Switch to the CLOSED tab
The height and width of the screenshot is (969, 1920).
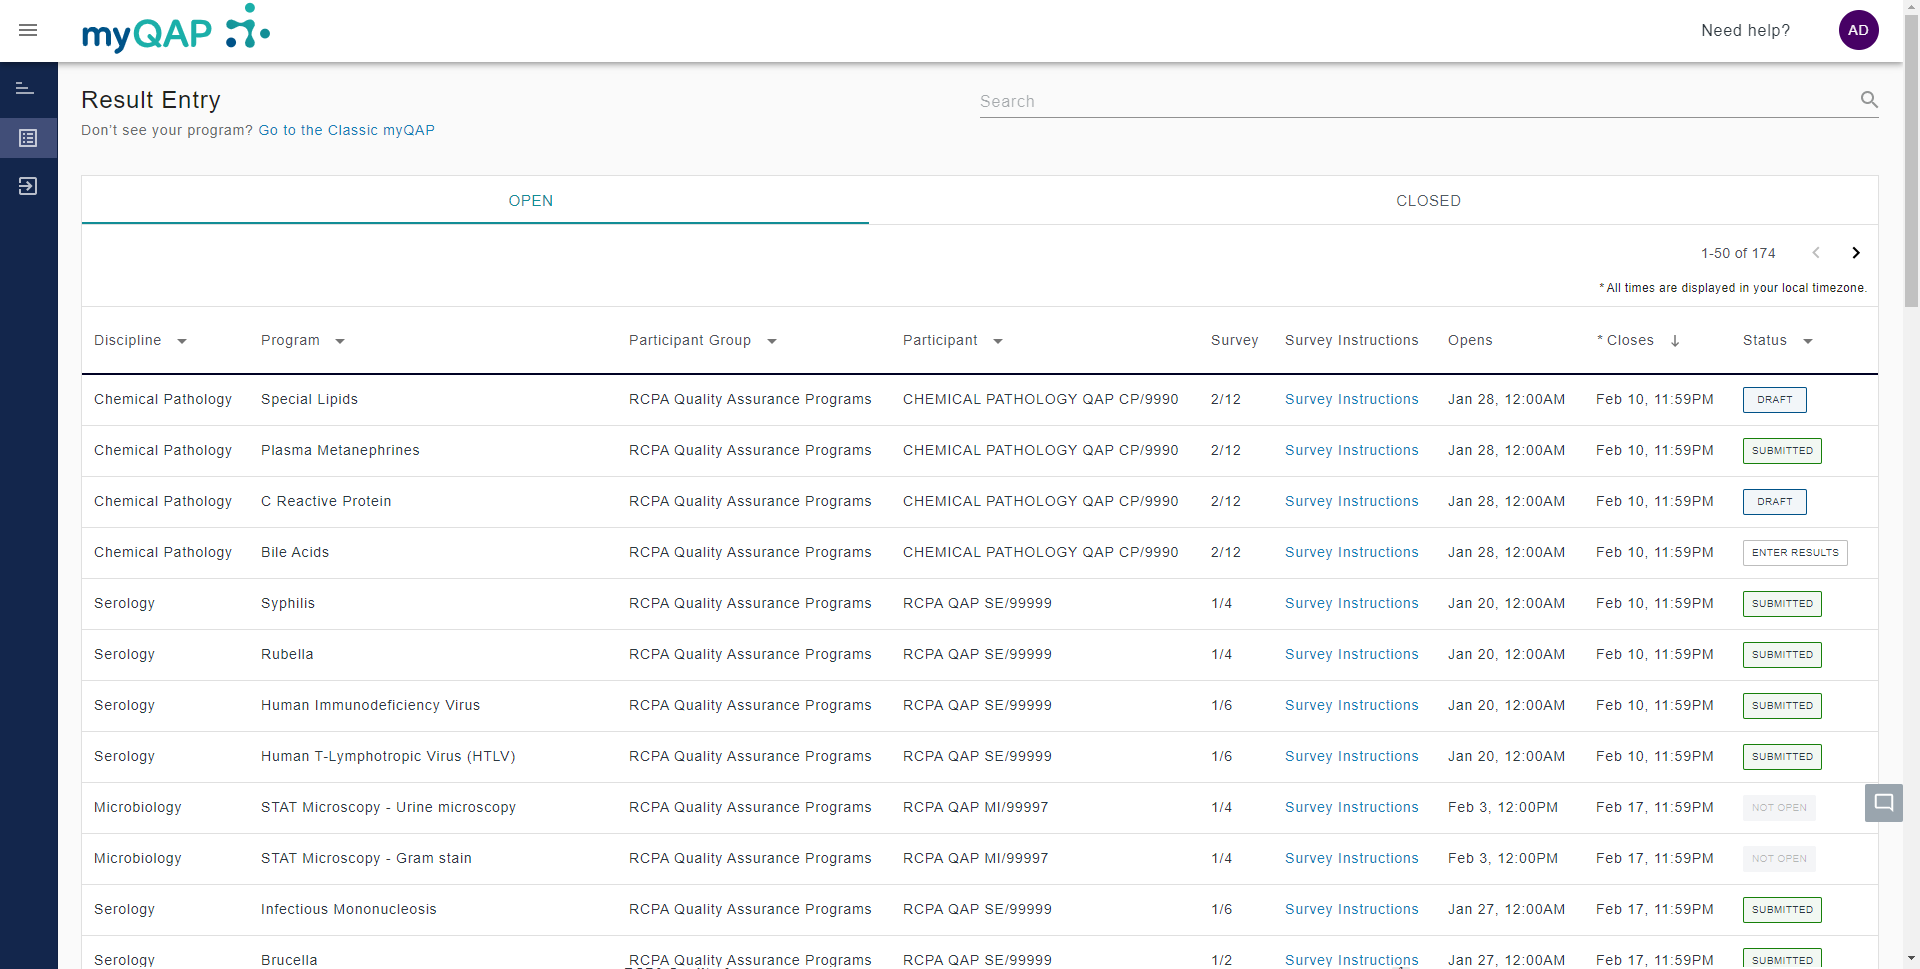[1427, 201]
